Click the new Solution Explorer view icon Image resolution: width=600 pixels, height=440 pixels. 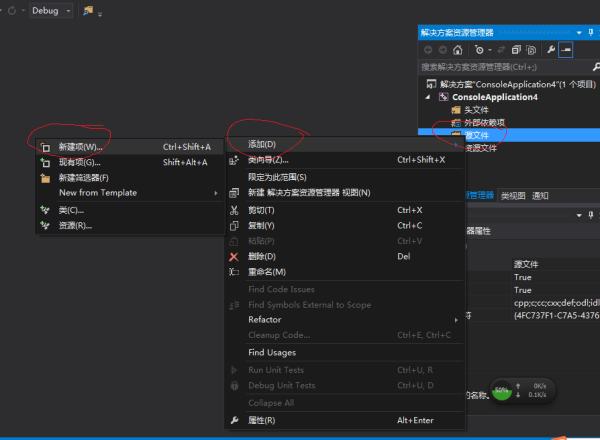click(x=234, y=193)
